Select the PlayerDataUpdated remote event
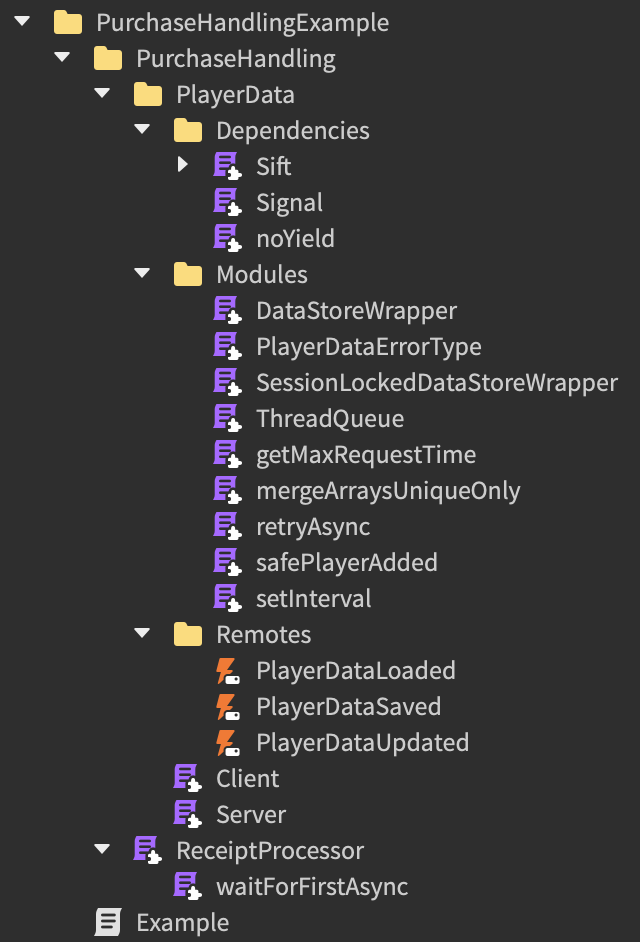The image size is (640, 942). (362, 743)
